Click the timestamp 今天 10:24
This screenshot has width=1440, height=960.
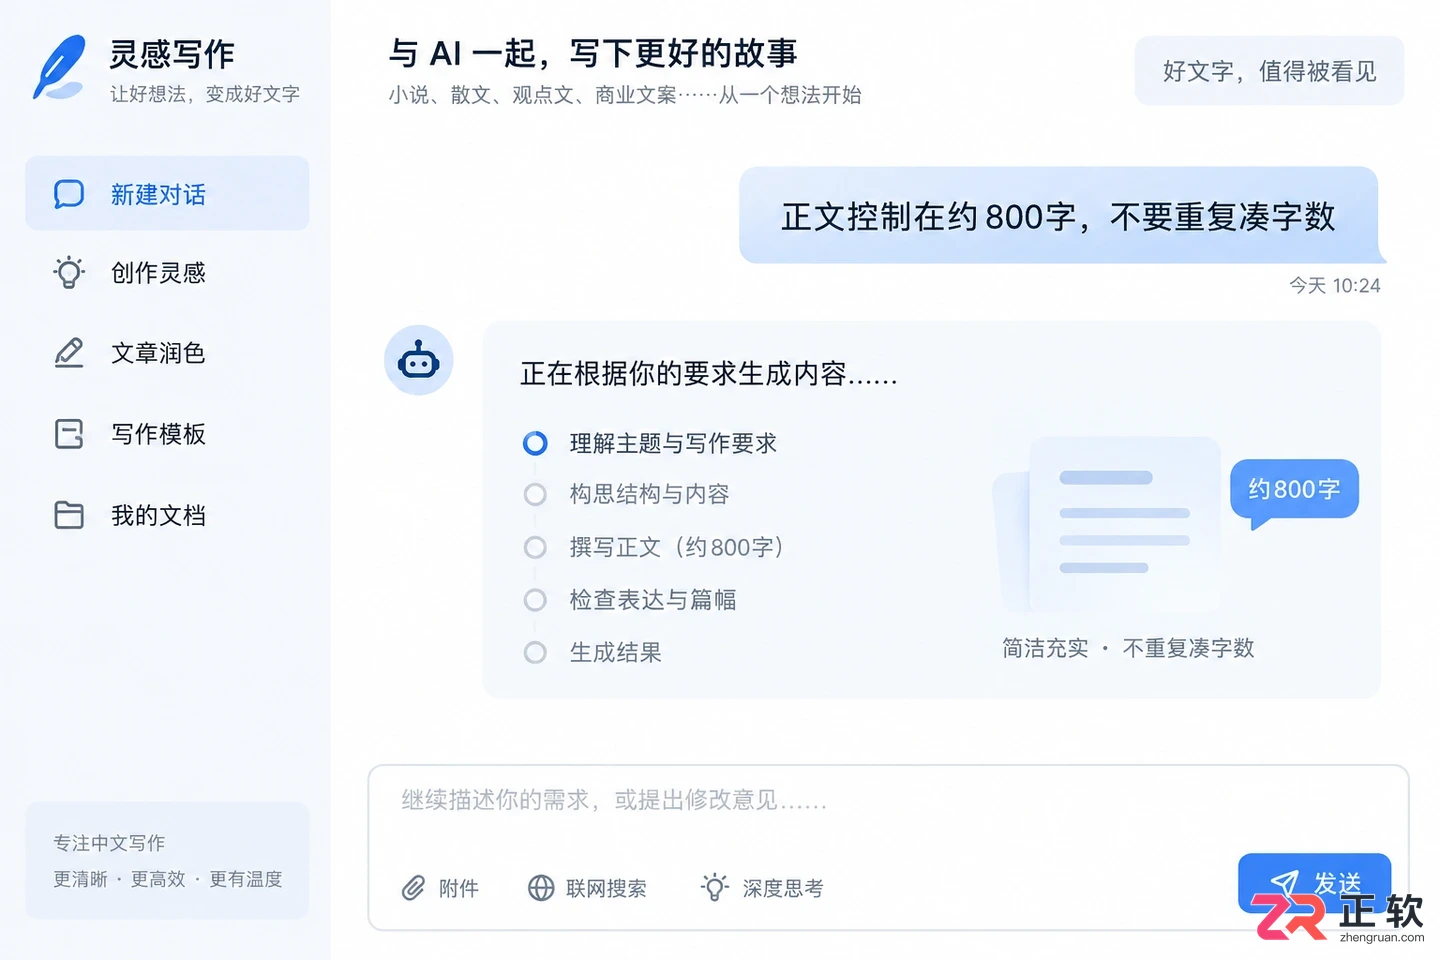1334,286
